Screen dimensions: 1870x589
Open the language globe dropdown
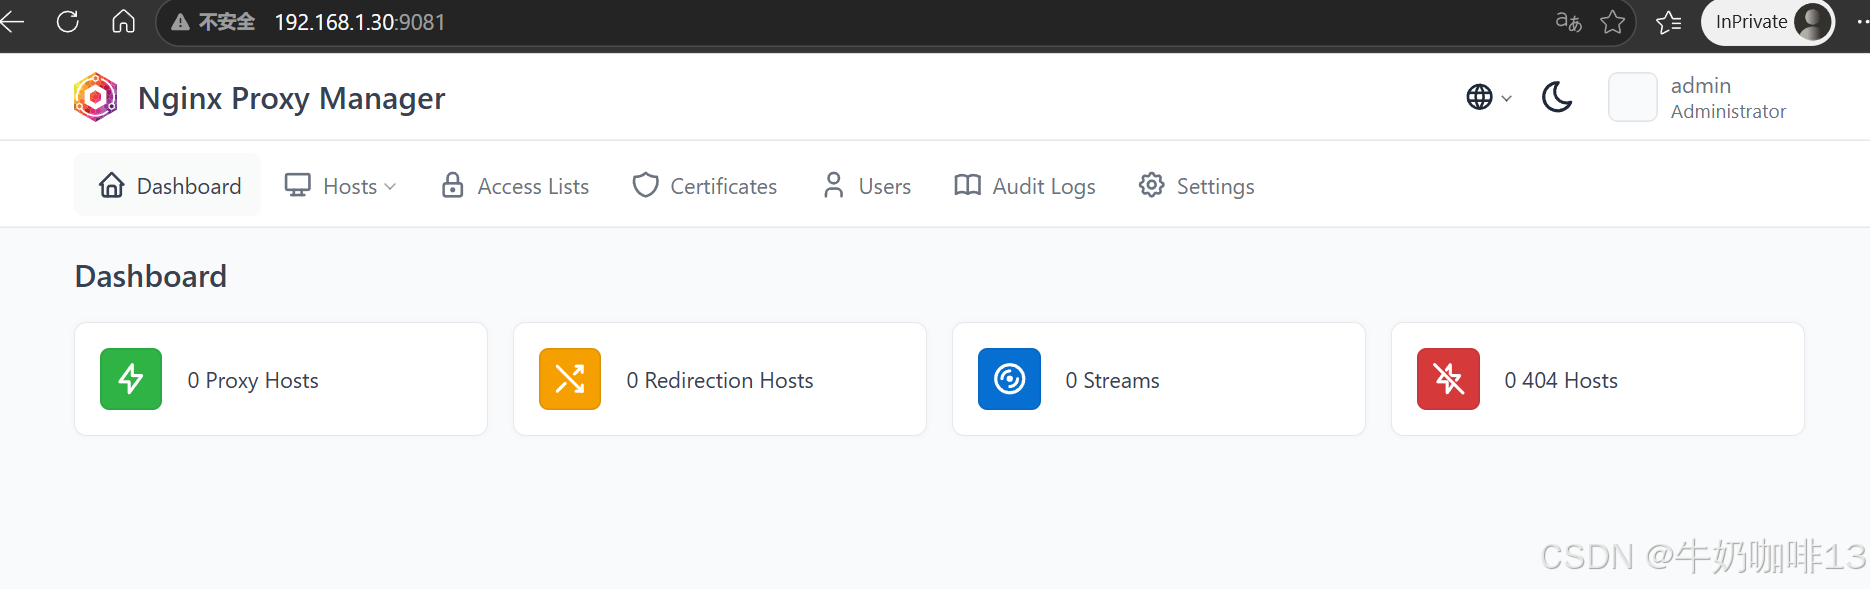coord(1488,97)
